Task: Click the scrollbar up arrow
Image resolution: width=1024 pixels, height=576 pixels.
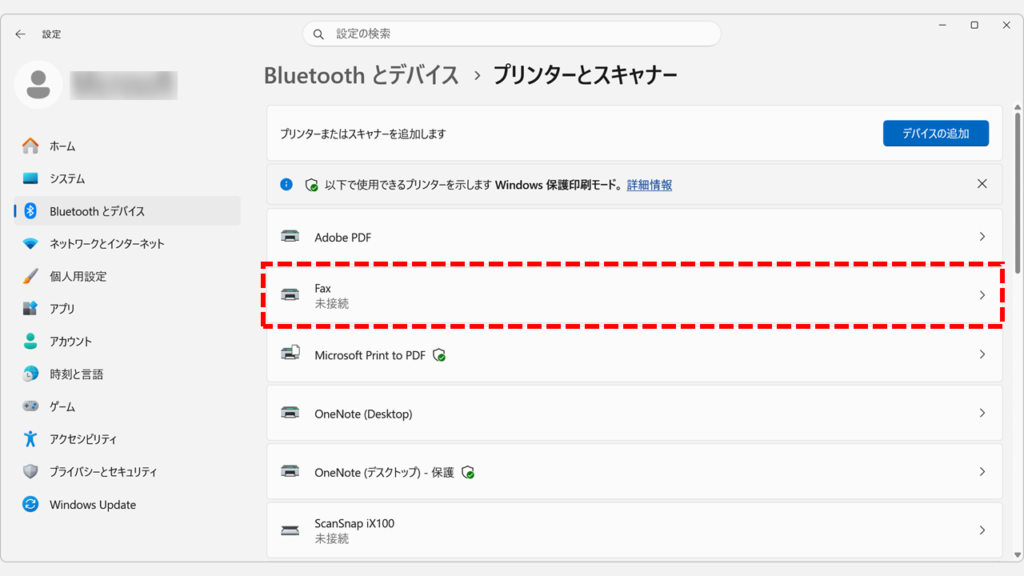Action: [1017, 107]
